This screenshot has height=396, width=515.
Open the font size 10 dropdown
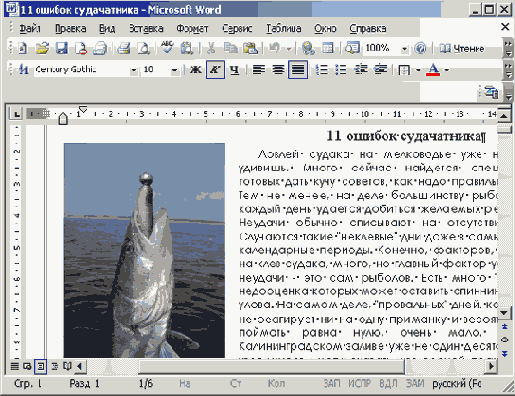174,70
